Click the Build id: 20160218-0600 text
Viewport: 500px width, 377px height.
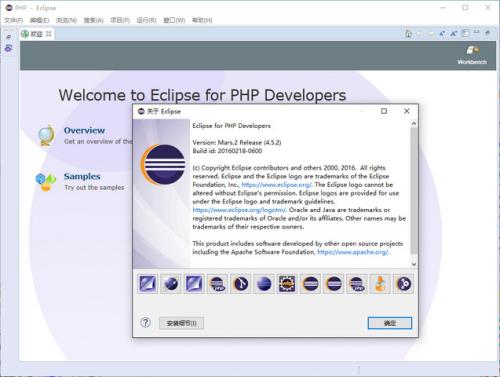[x=227, y=151]
